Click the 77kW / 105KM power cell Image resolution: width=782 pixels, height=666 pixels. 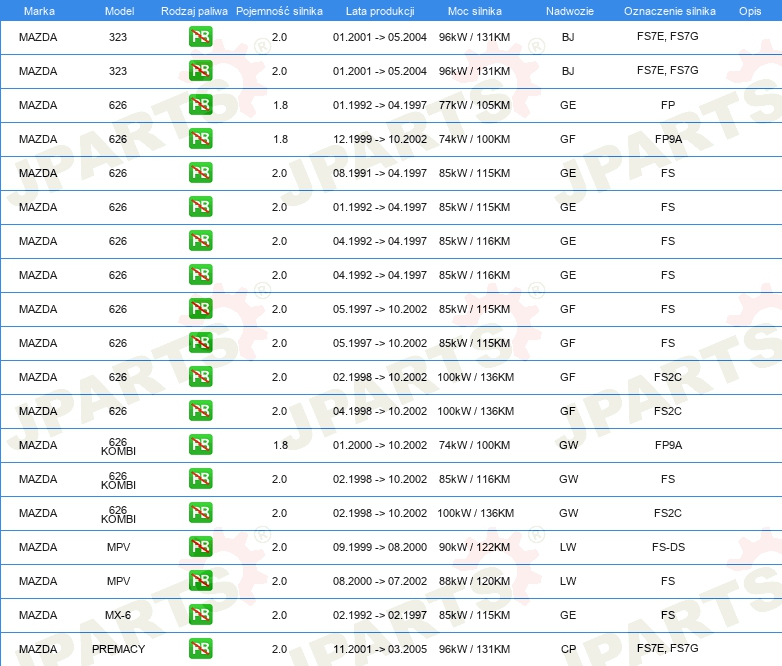[x=474, y=105]
